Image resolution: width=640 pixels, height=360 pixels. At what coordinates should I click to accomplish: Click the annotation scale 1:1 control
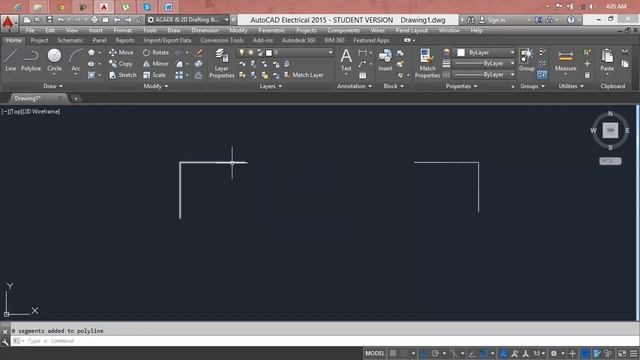tap(539, 353)
